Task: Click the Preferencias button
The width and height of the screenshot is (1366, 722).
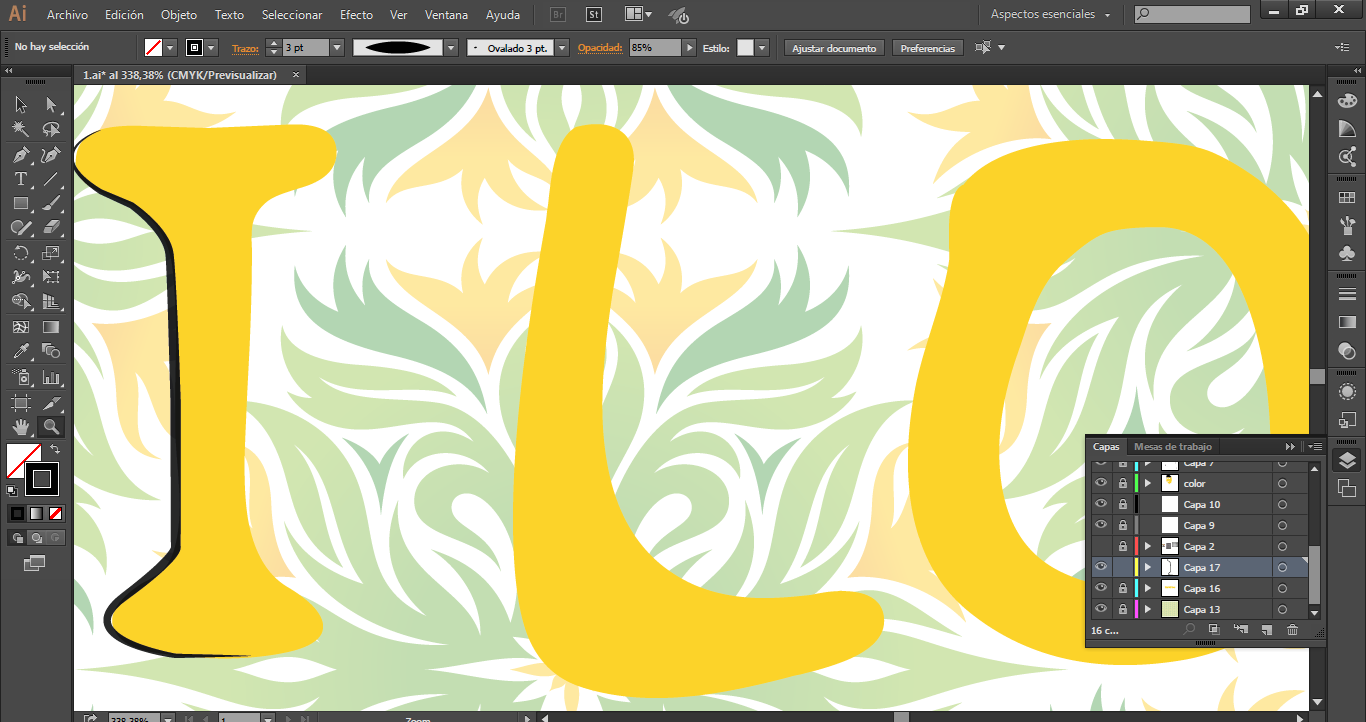Action: click(927, 48)
